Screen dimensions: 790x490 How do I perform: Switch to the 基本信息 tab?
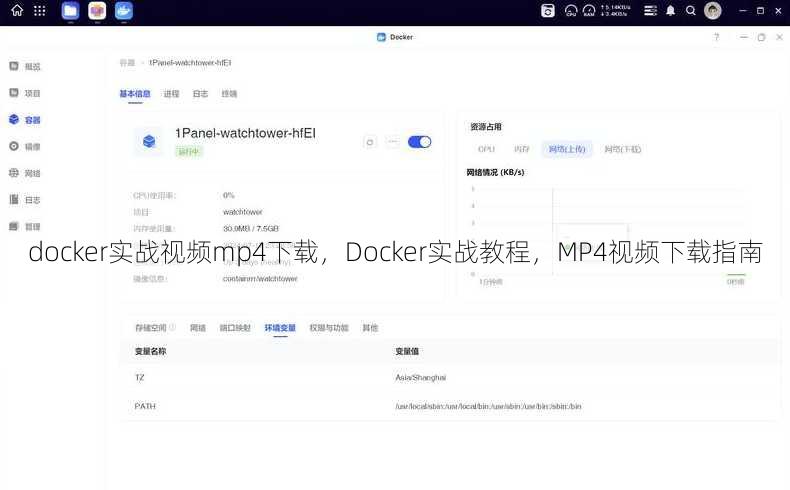click(x=135, y=94)
